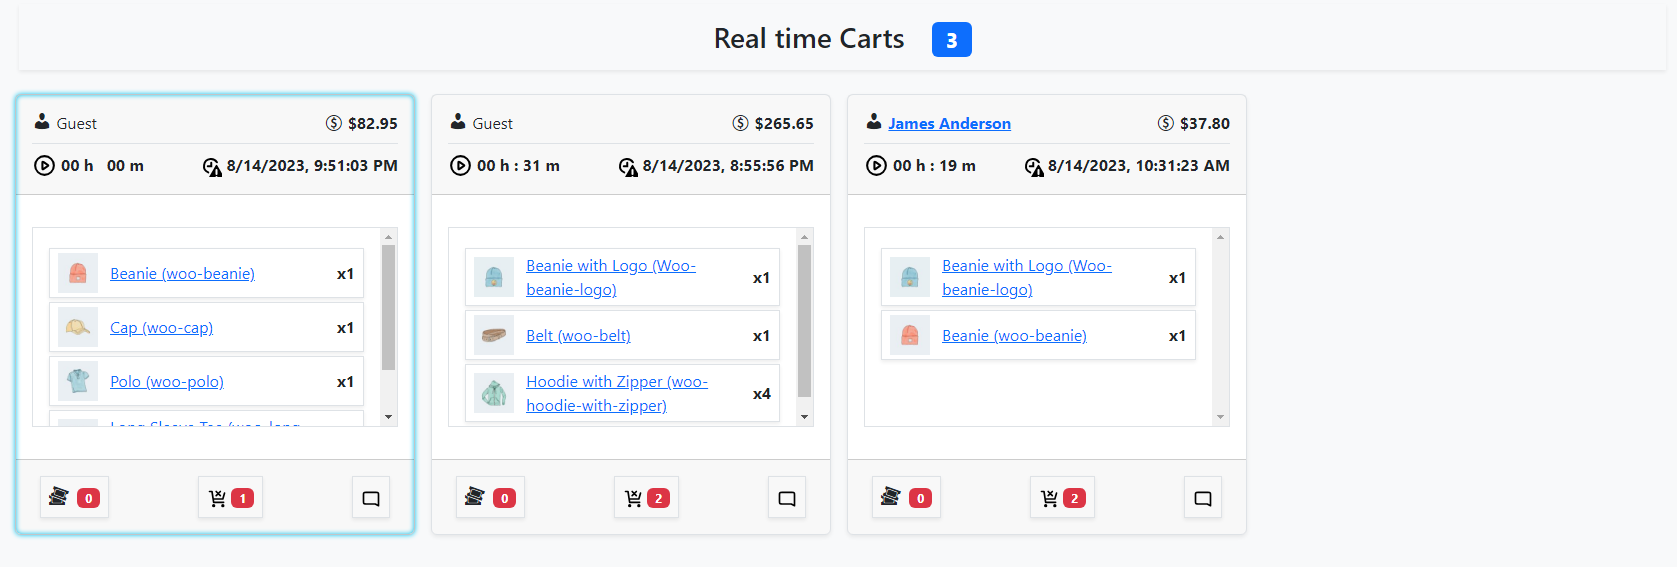This screenshot has width=1677, height=567.
Task: Open message box in James Anderson's cart
Action: pos(1203,498)
